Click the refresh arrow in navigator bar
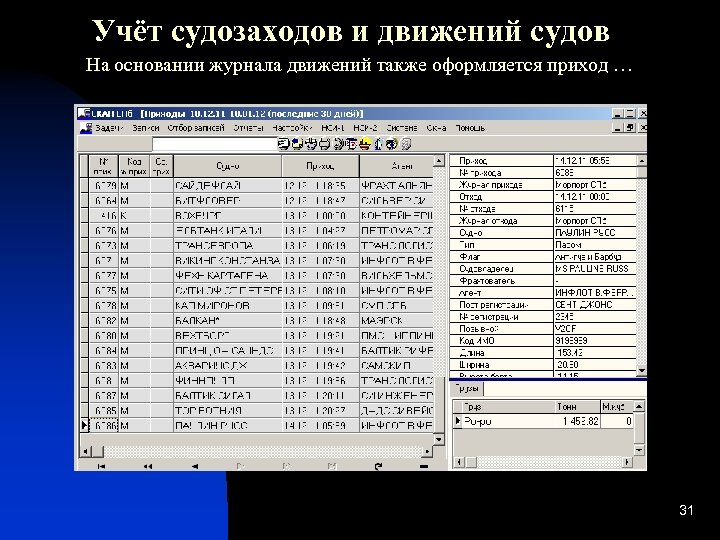 378,466
